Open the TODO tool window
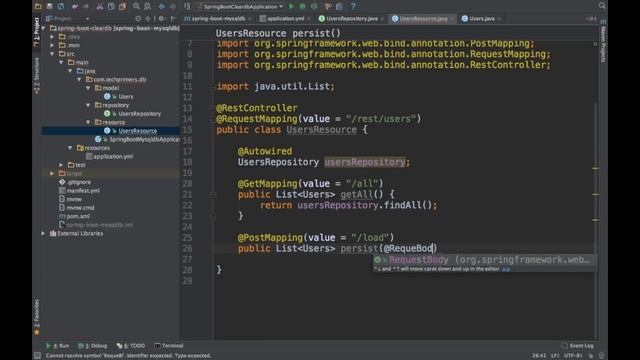Screen dimensions: 640x360 coord(131,346)
